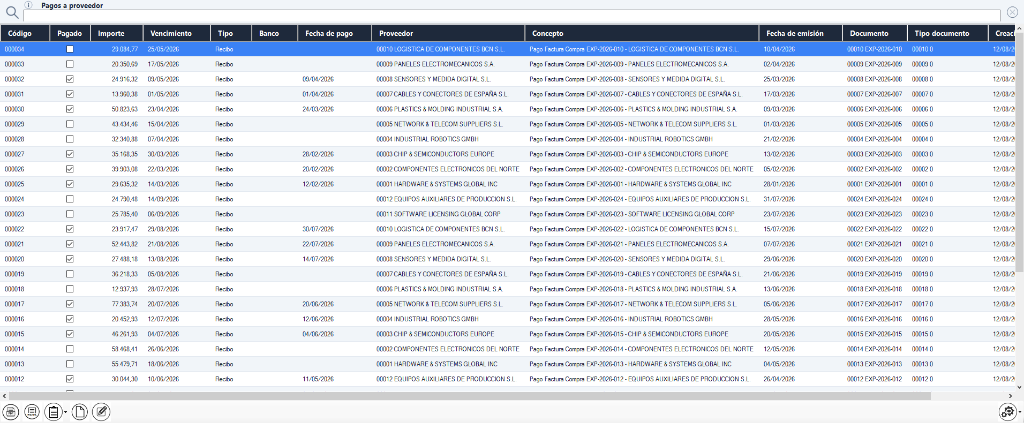Screen dimensions: 1024x423
Task: Click due date 03/05/2026
Action: pyautogui.click(x=163, y=79)
